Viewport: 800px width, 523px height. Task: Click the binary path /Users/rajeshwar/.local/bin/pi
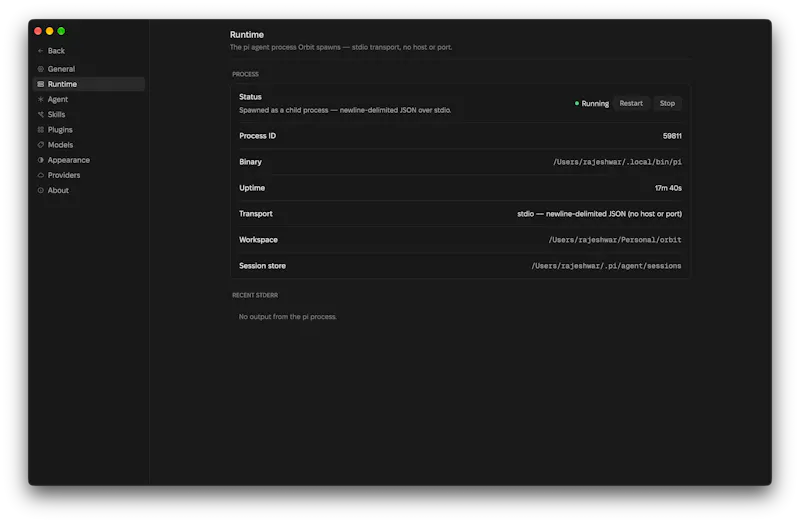pos(617,162)
